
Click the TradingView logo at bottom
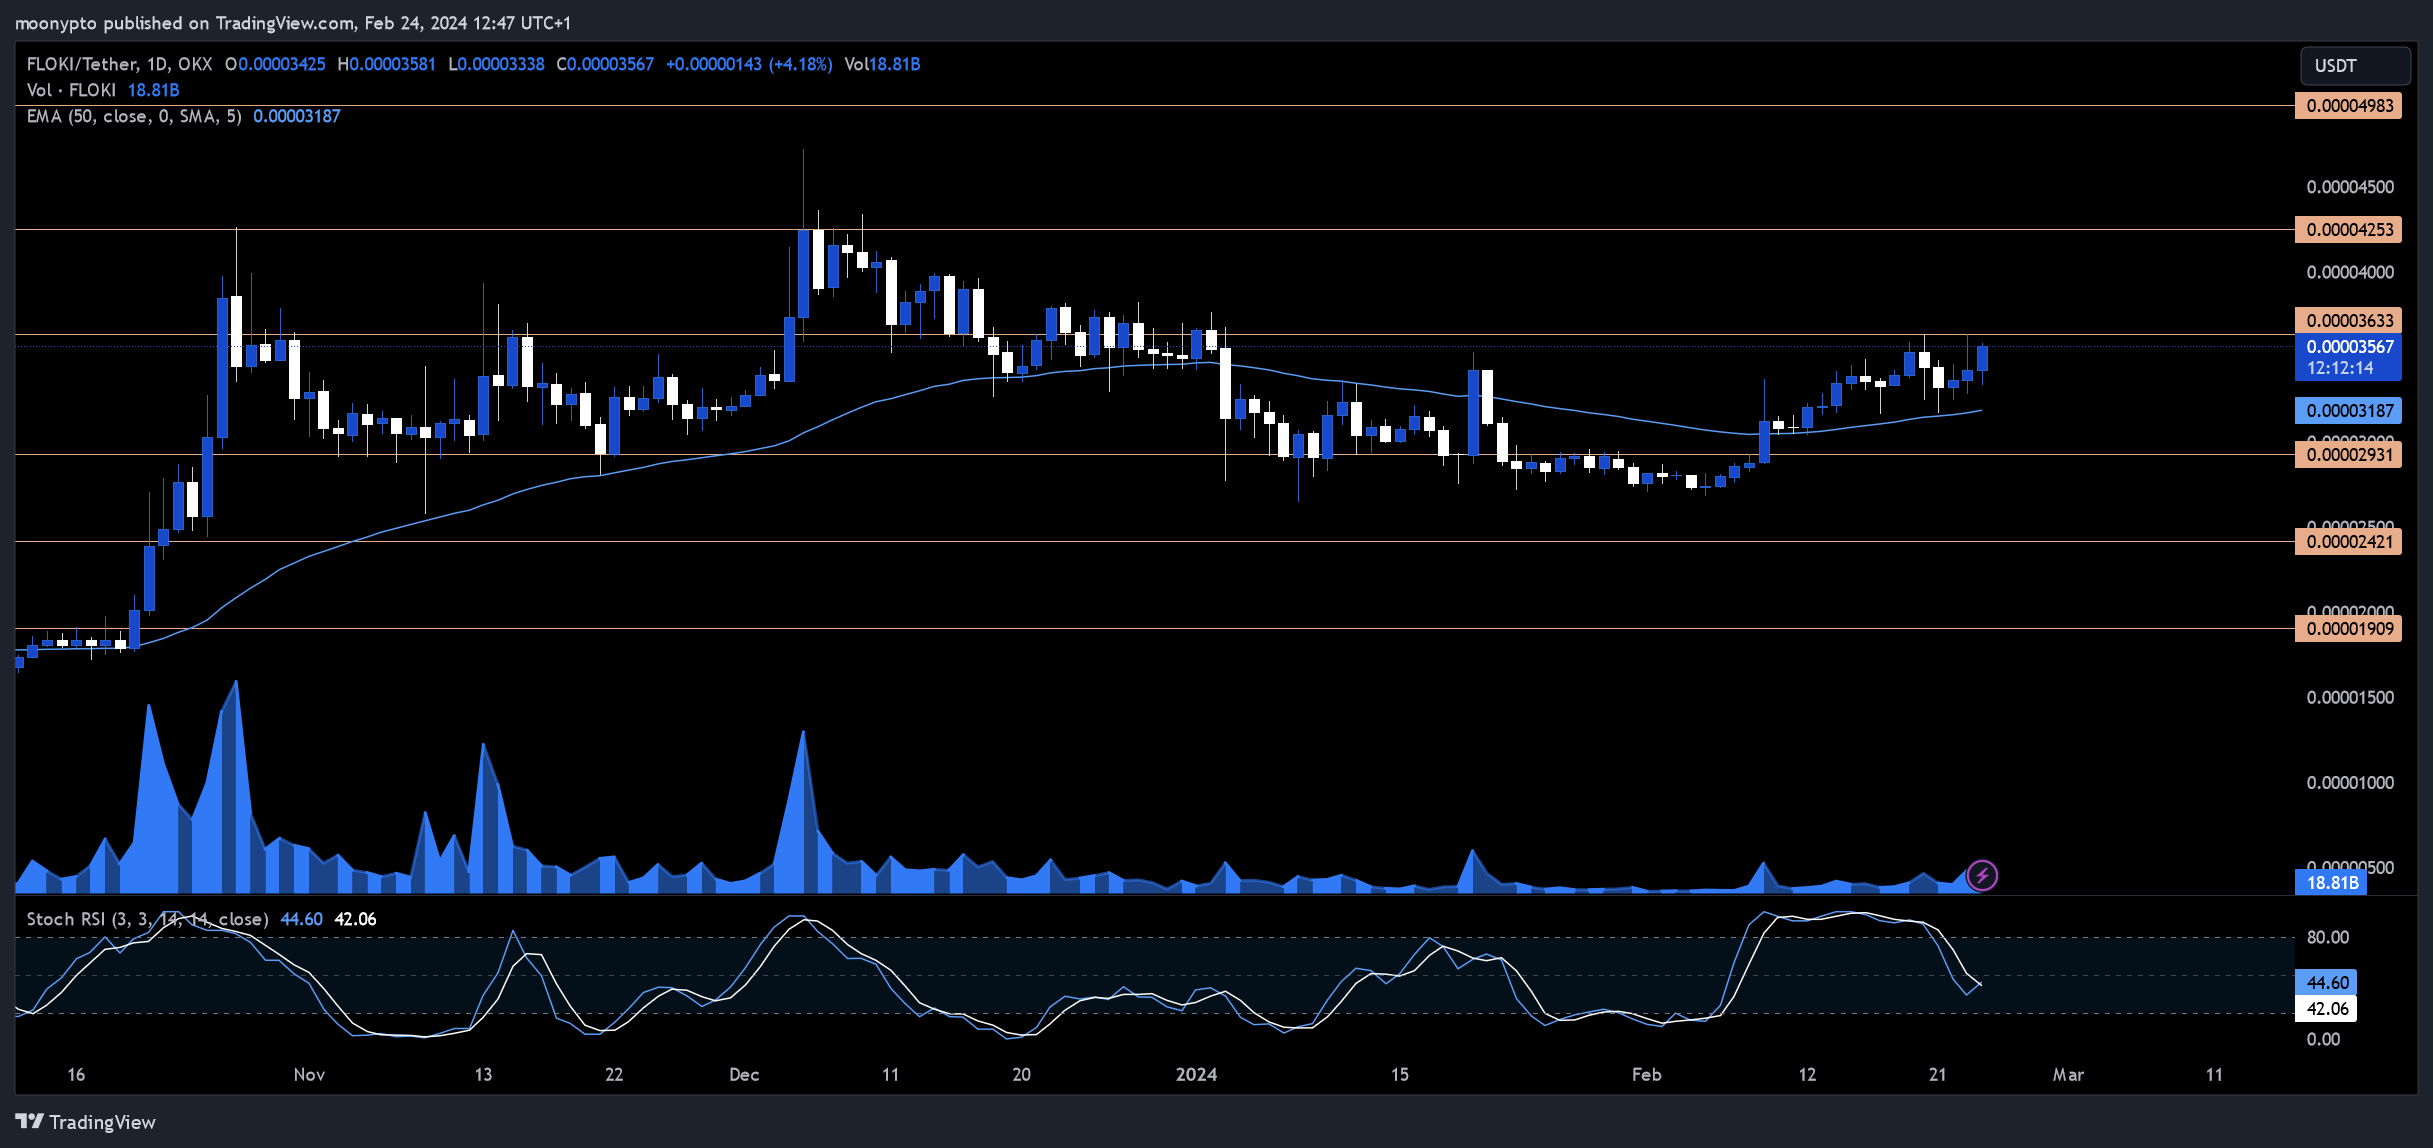[x=86, y=1122]
